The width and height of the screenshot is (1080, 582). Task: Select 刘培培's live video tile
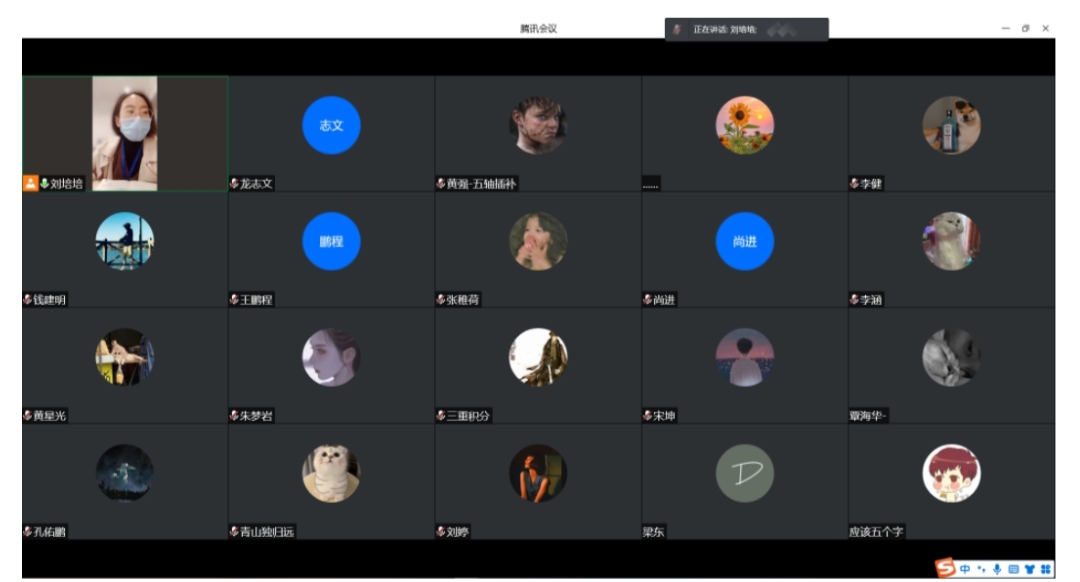coord(125,128)
